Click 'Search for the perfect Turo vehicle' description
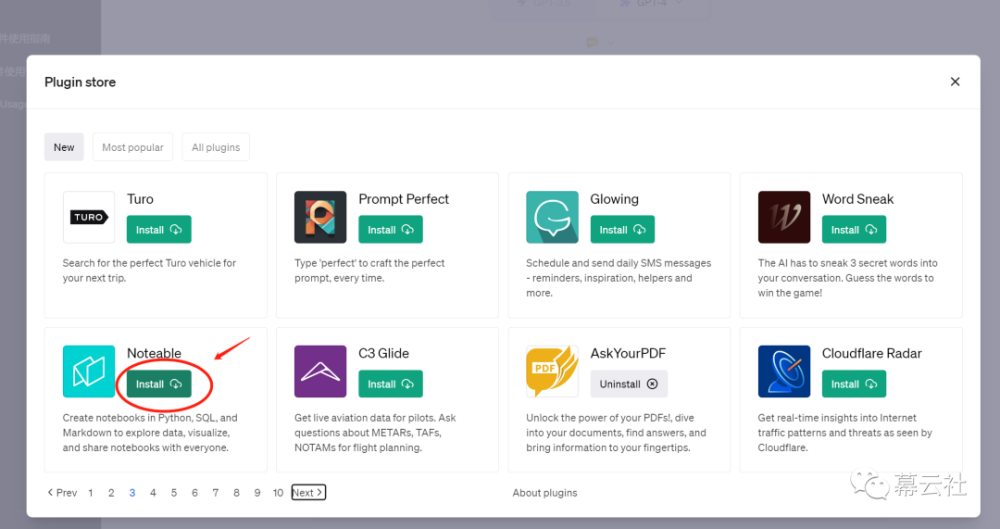 point(149,271)
